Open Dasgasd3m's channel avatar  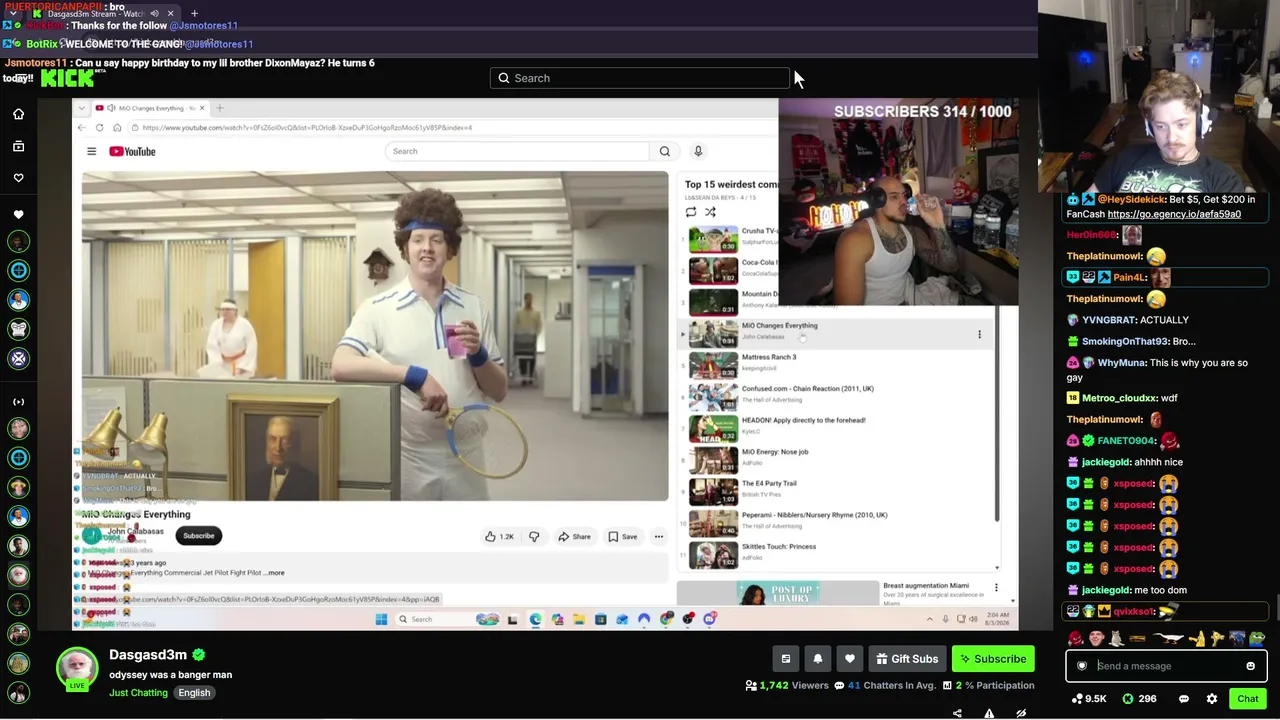(77, 669)
